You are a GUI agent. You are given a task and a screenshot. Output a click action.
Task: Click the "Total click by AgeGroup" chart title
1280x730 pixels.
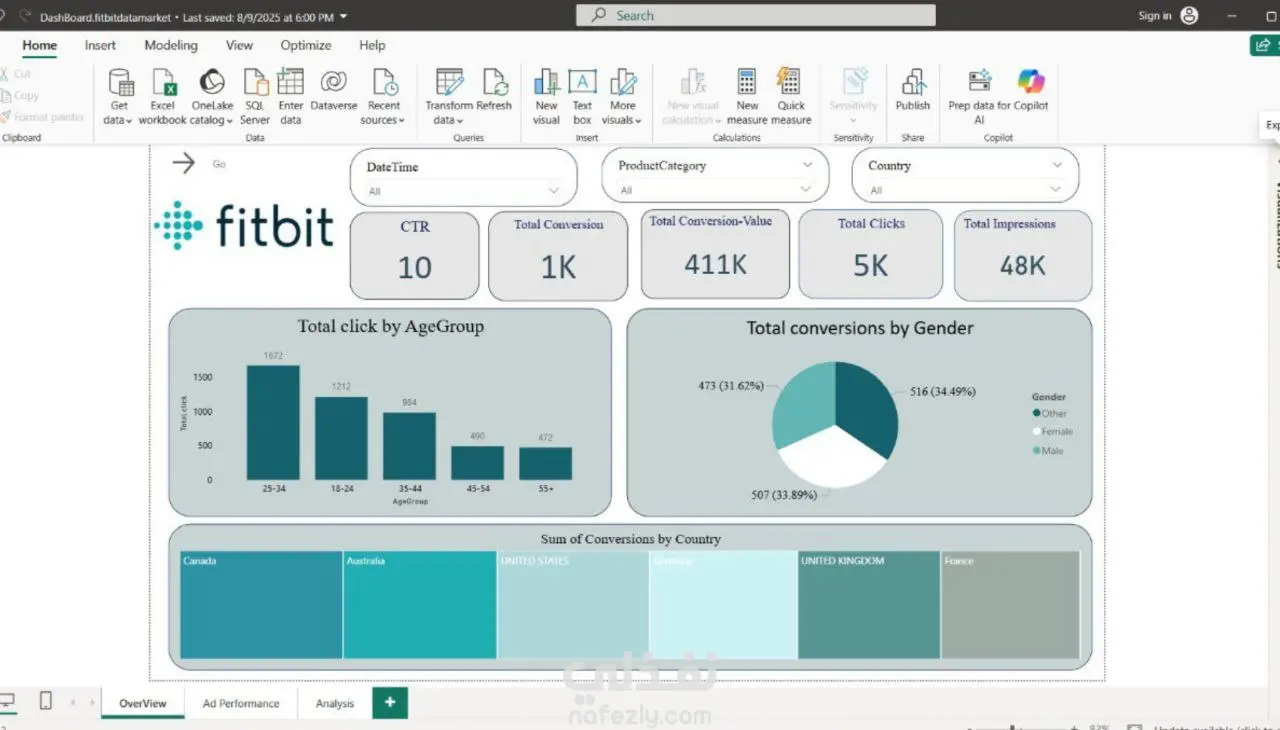tap(390, 326)
